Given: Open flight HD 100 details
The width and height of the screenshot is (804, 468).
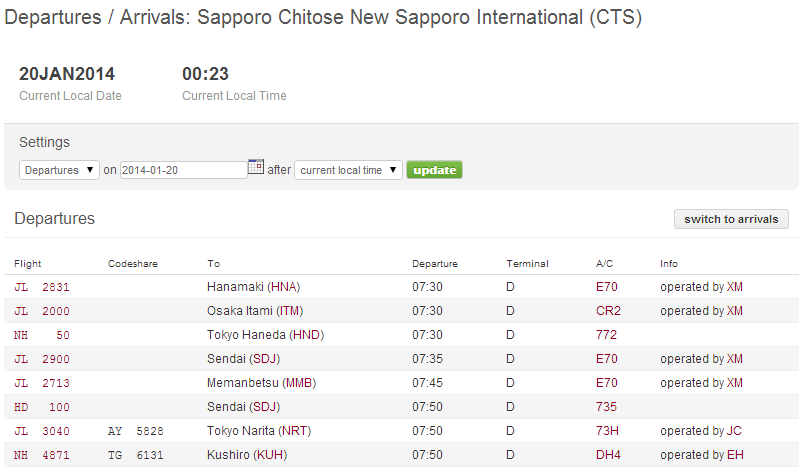Looking at the screenshot, I should [x=42, y=407].
